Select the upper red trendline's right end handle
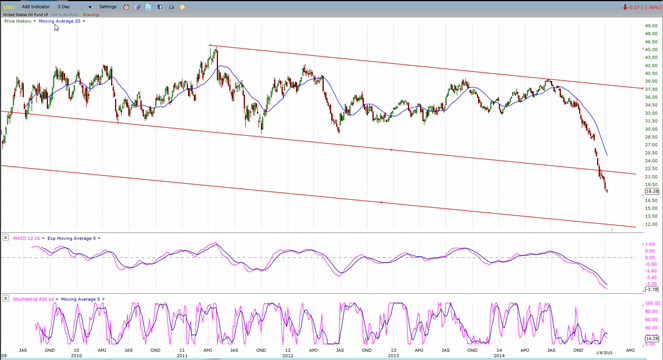The image size is (663, 360). [x=643, y=89]
